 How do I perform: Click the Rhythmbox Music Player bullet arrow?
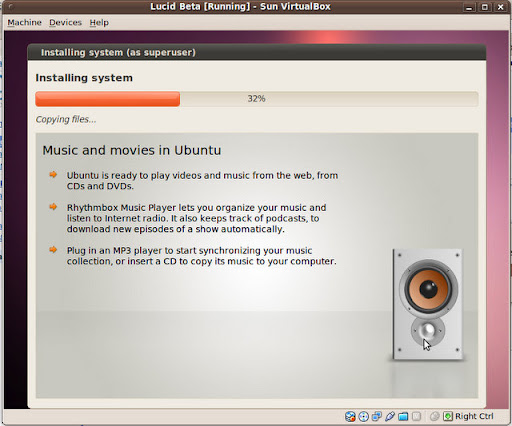click(x=53, y=207)
